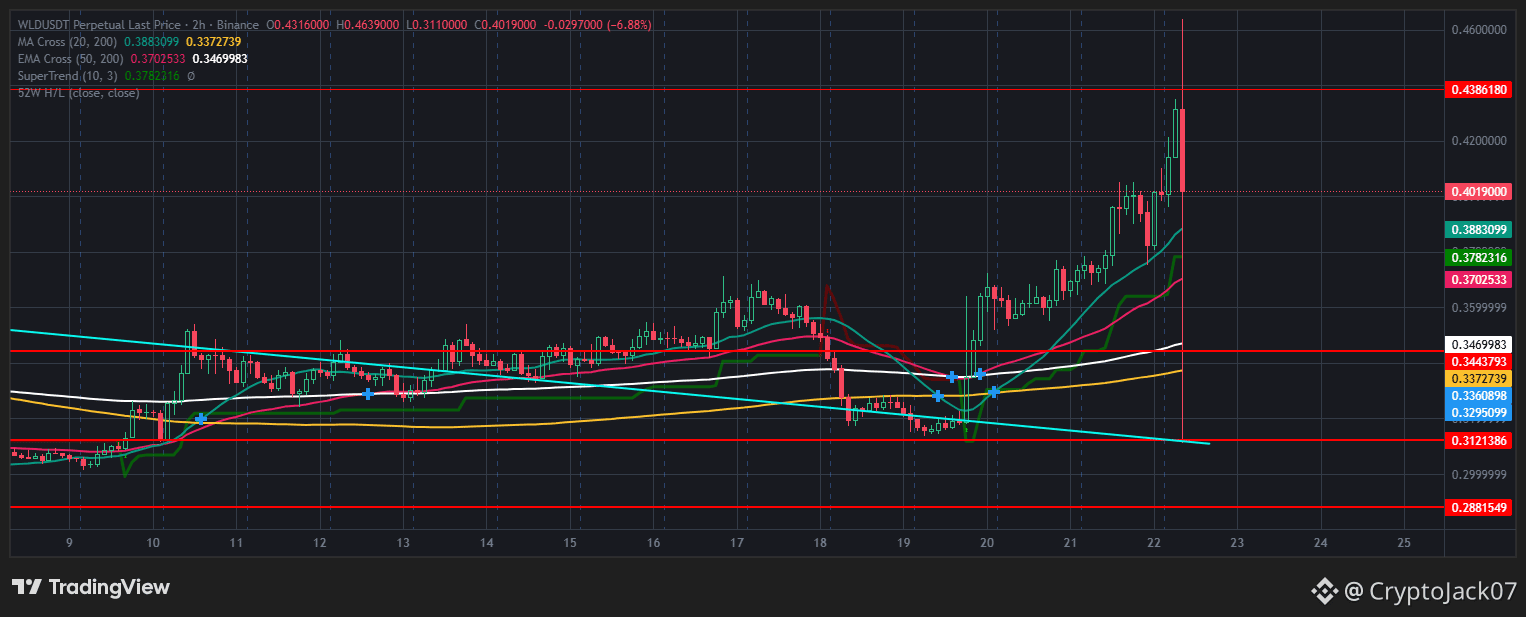Screen dimensions: 1526x617
Task: Select the 52W H/L (close, close) label
Action: pos(79,93)
